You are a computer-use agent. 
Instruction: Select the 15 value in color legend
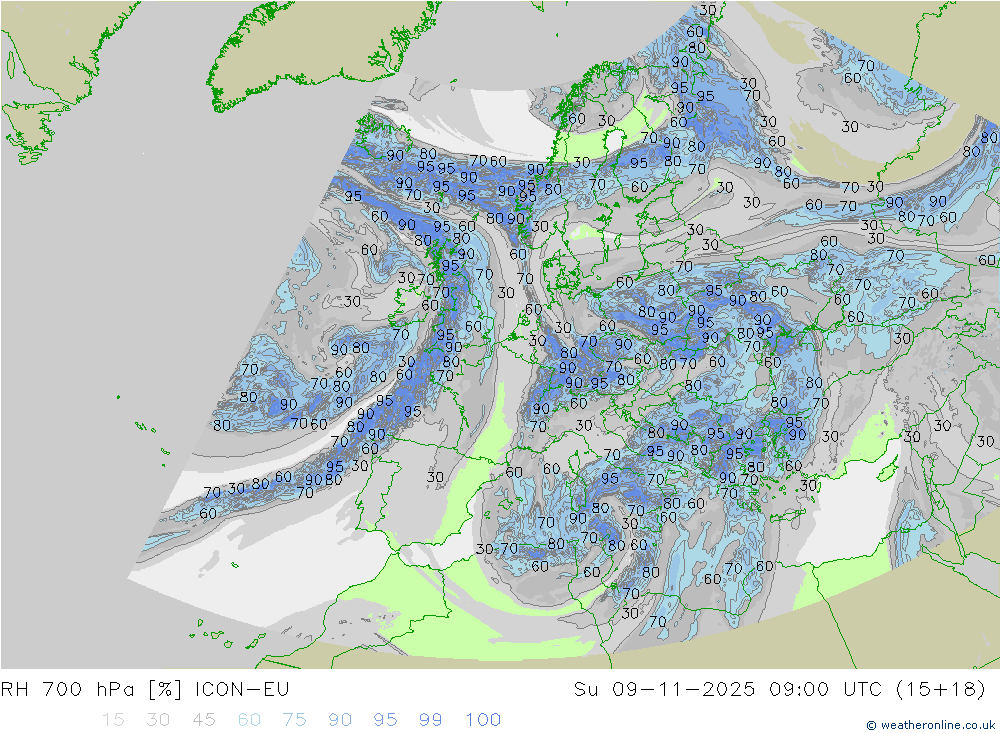(113, 720)
